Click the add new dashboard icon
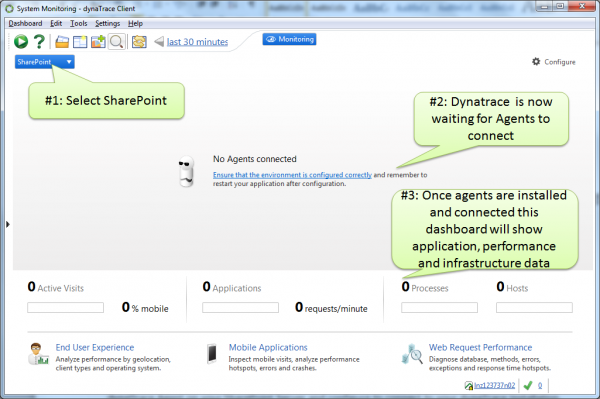The width and height of the screenshot is (600, 399). (x=98, y=42)
